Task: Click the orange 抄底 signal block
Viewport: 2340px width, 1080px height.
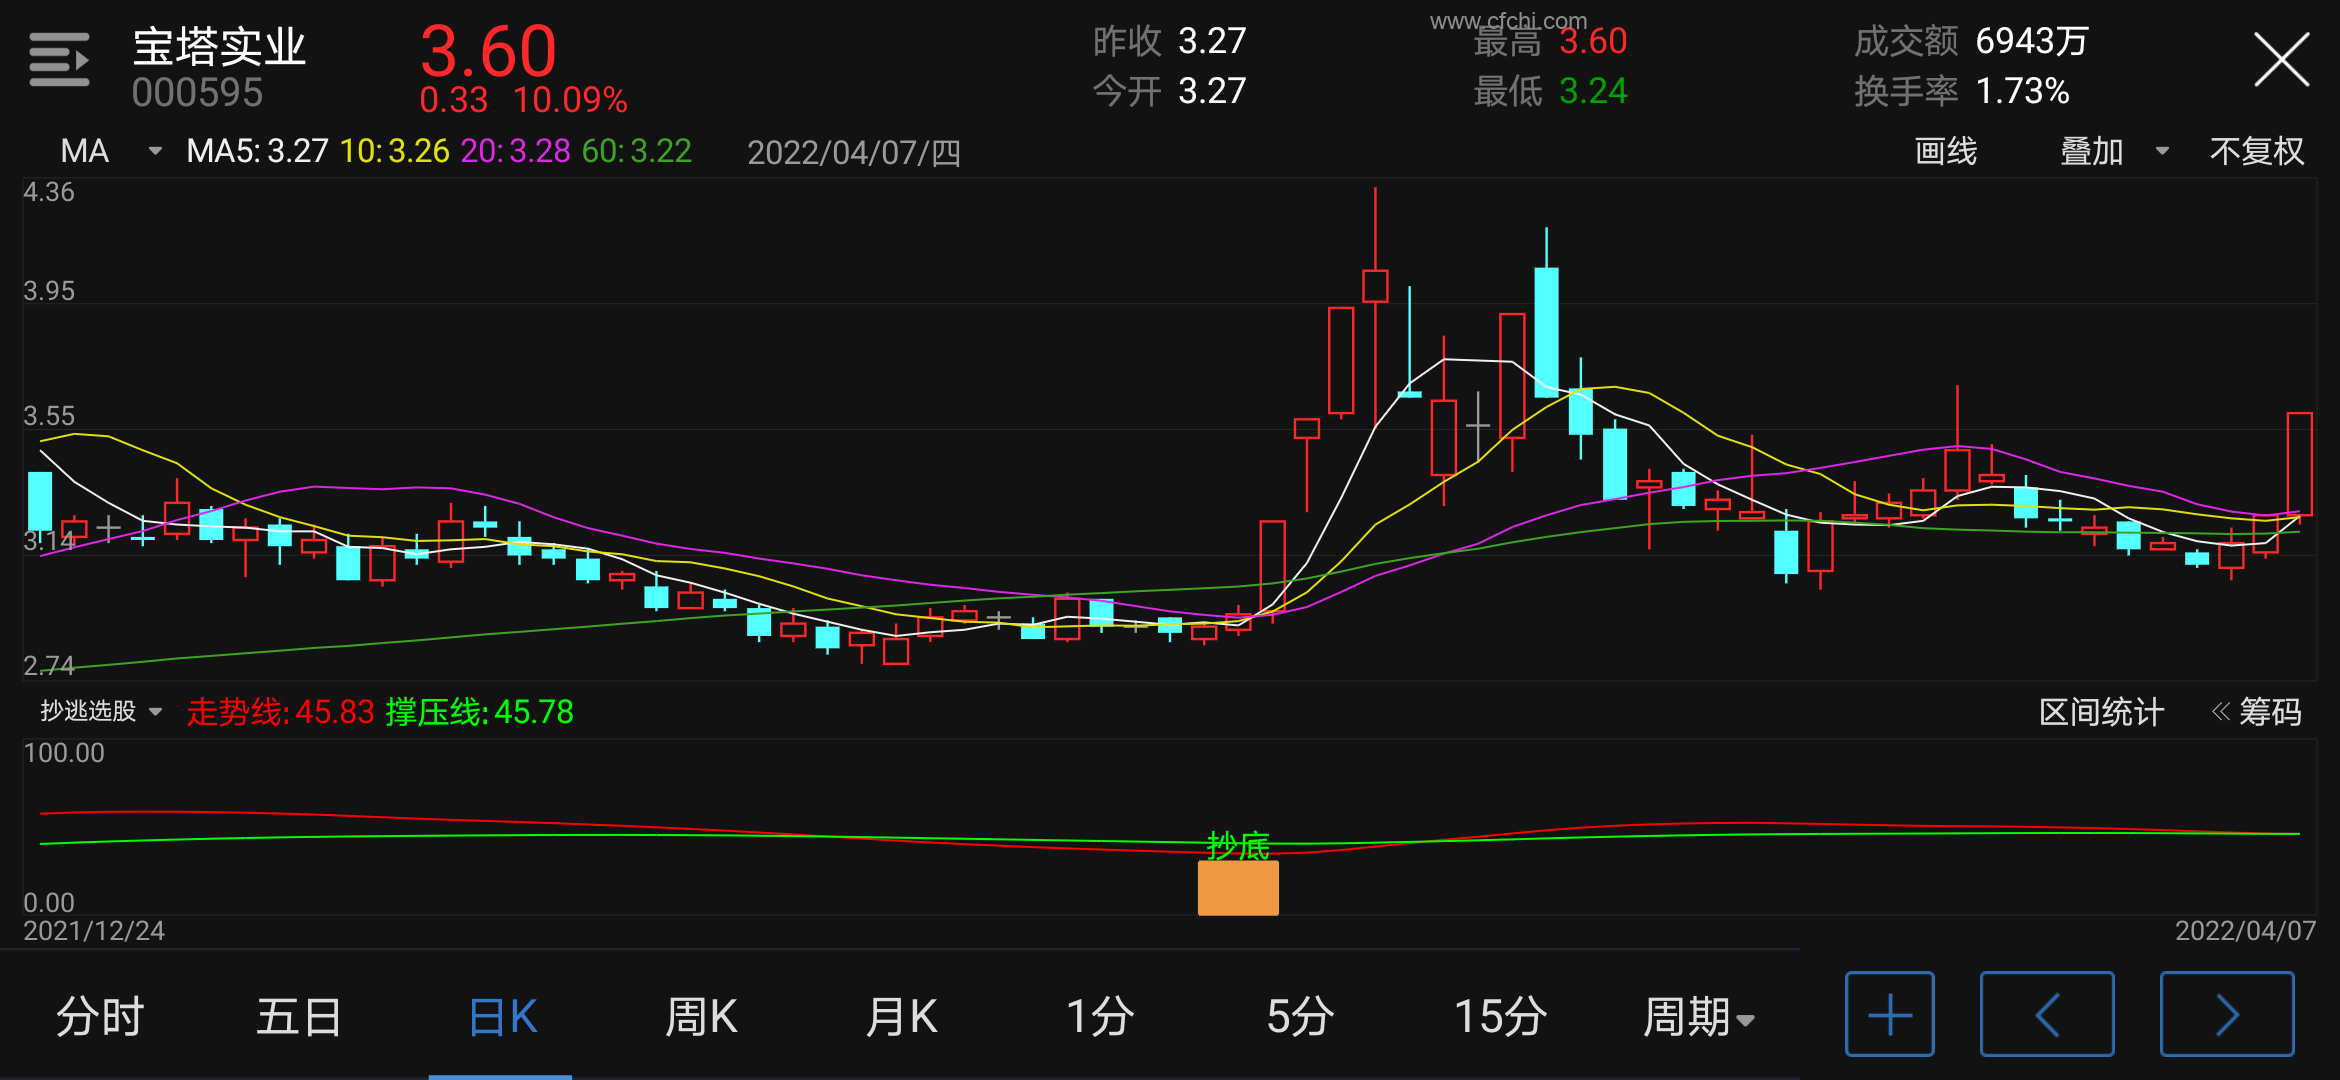Action: pyautogui.click(x=1238, y=888)
